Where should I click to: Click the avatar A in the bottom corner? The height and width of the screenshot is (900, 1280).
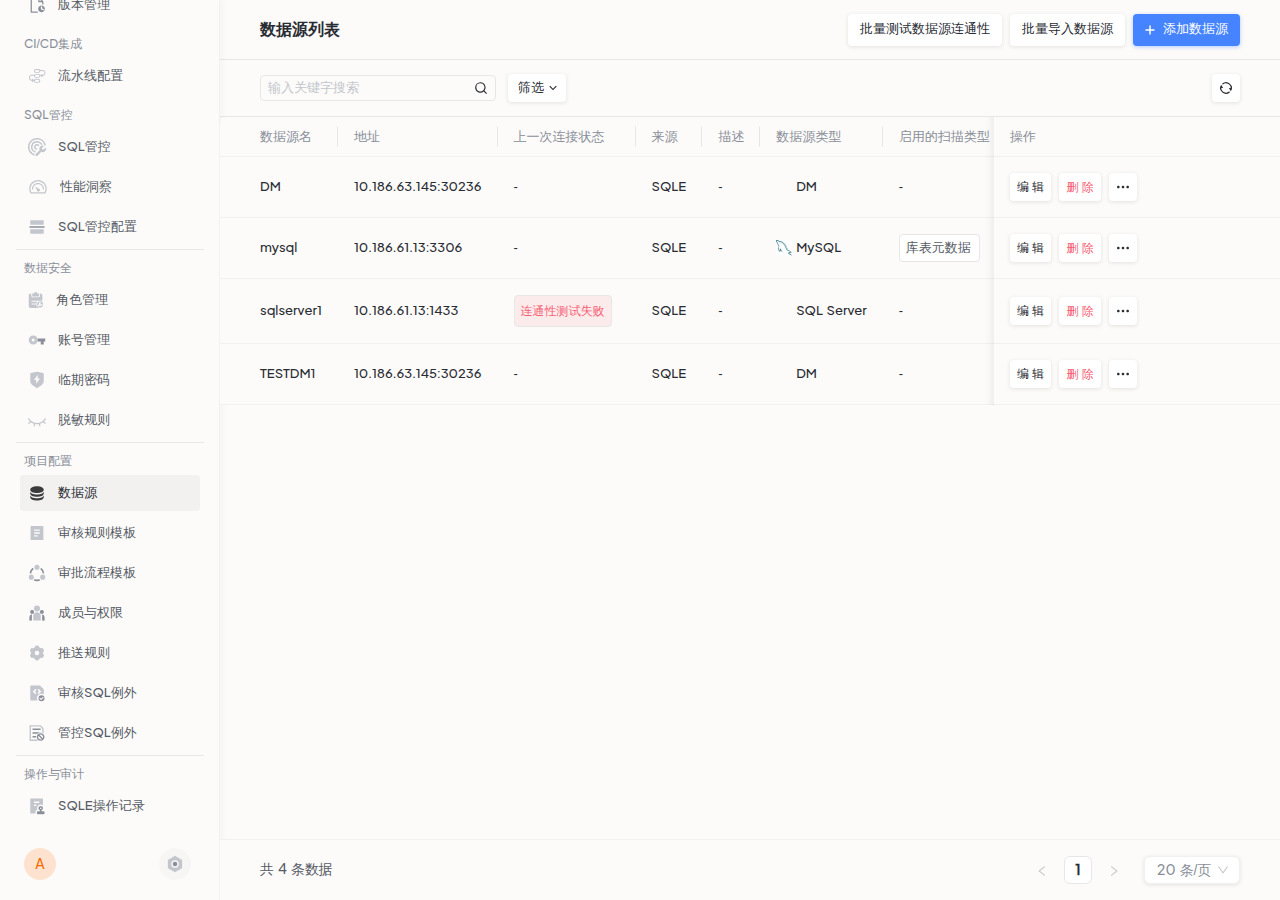40,863
